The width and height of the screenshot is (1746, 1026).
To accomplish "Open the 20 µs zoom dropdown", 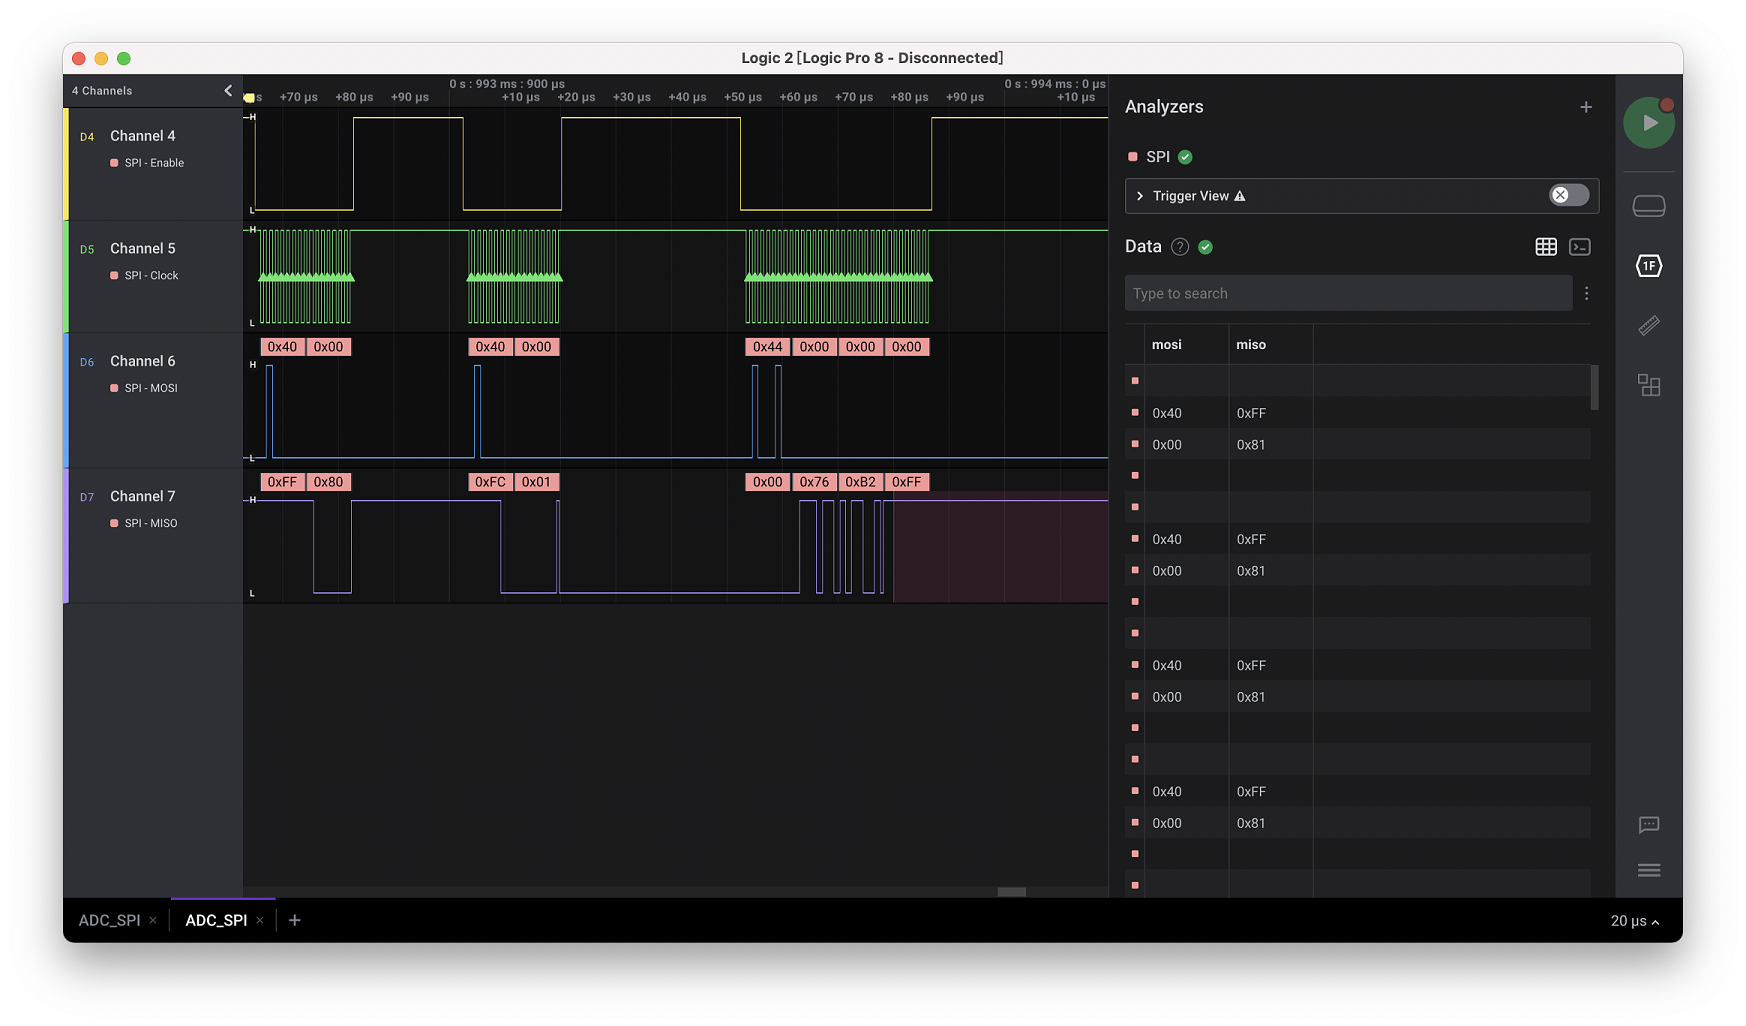I will 1634,921.
